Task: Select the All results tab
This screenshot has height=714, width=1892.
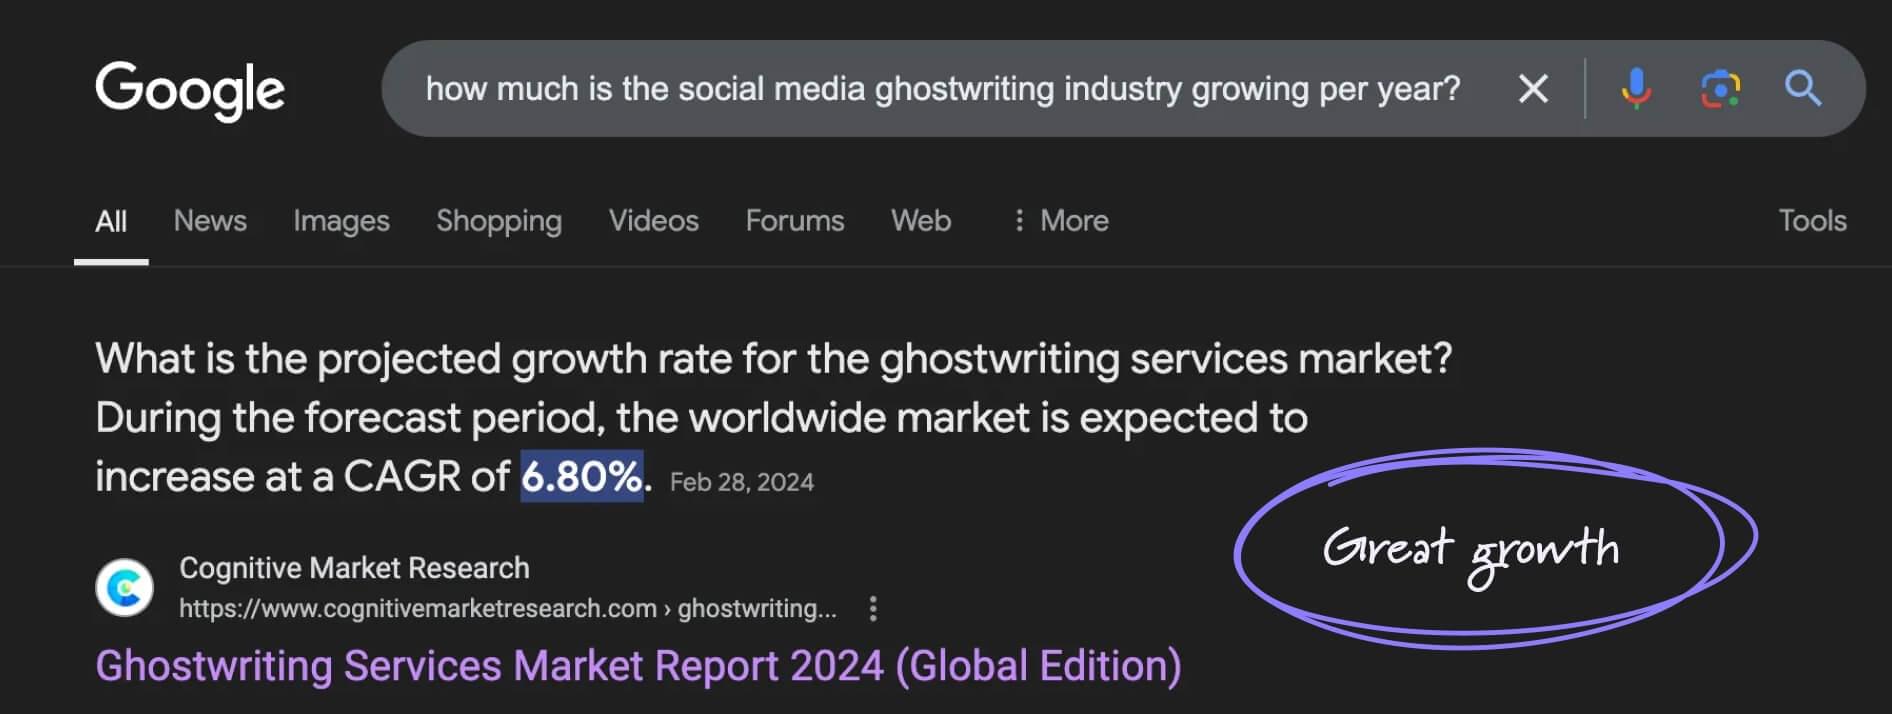Action: point(111,221)
